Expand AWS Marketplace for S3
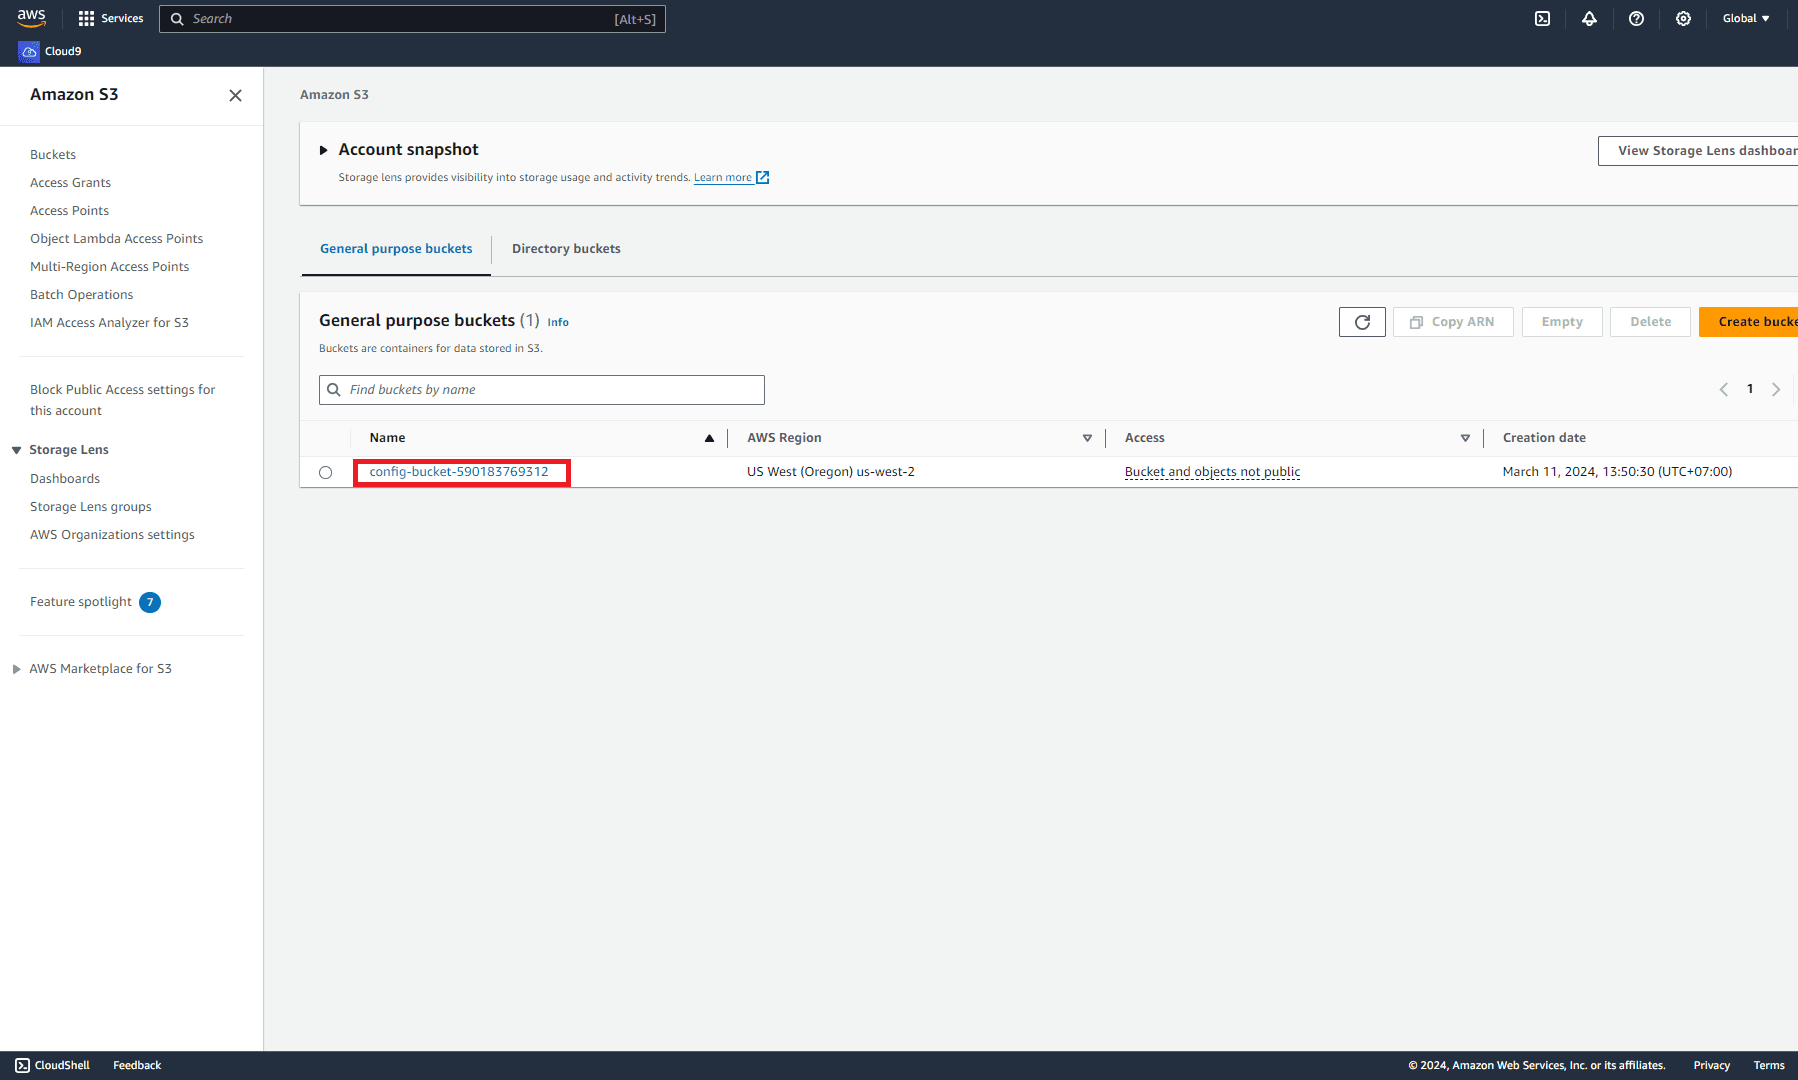 pyautogui.click(x=16, y=669)
